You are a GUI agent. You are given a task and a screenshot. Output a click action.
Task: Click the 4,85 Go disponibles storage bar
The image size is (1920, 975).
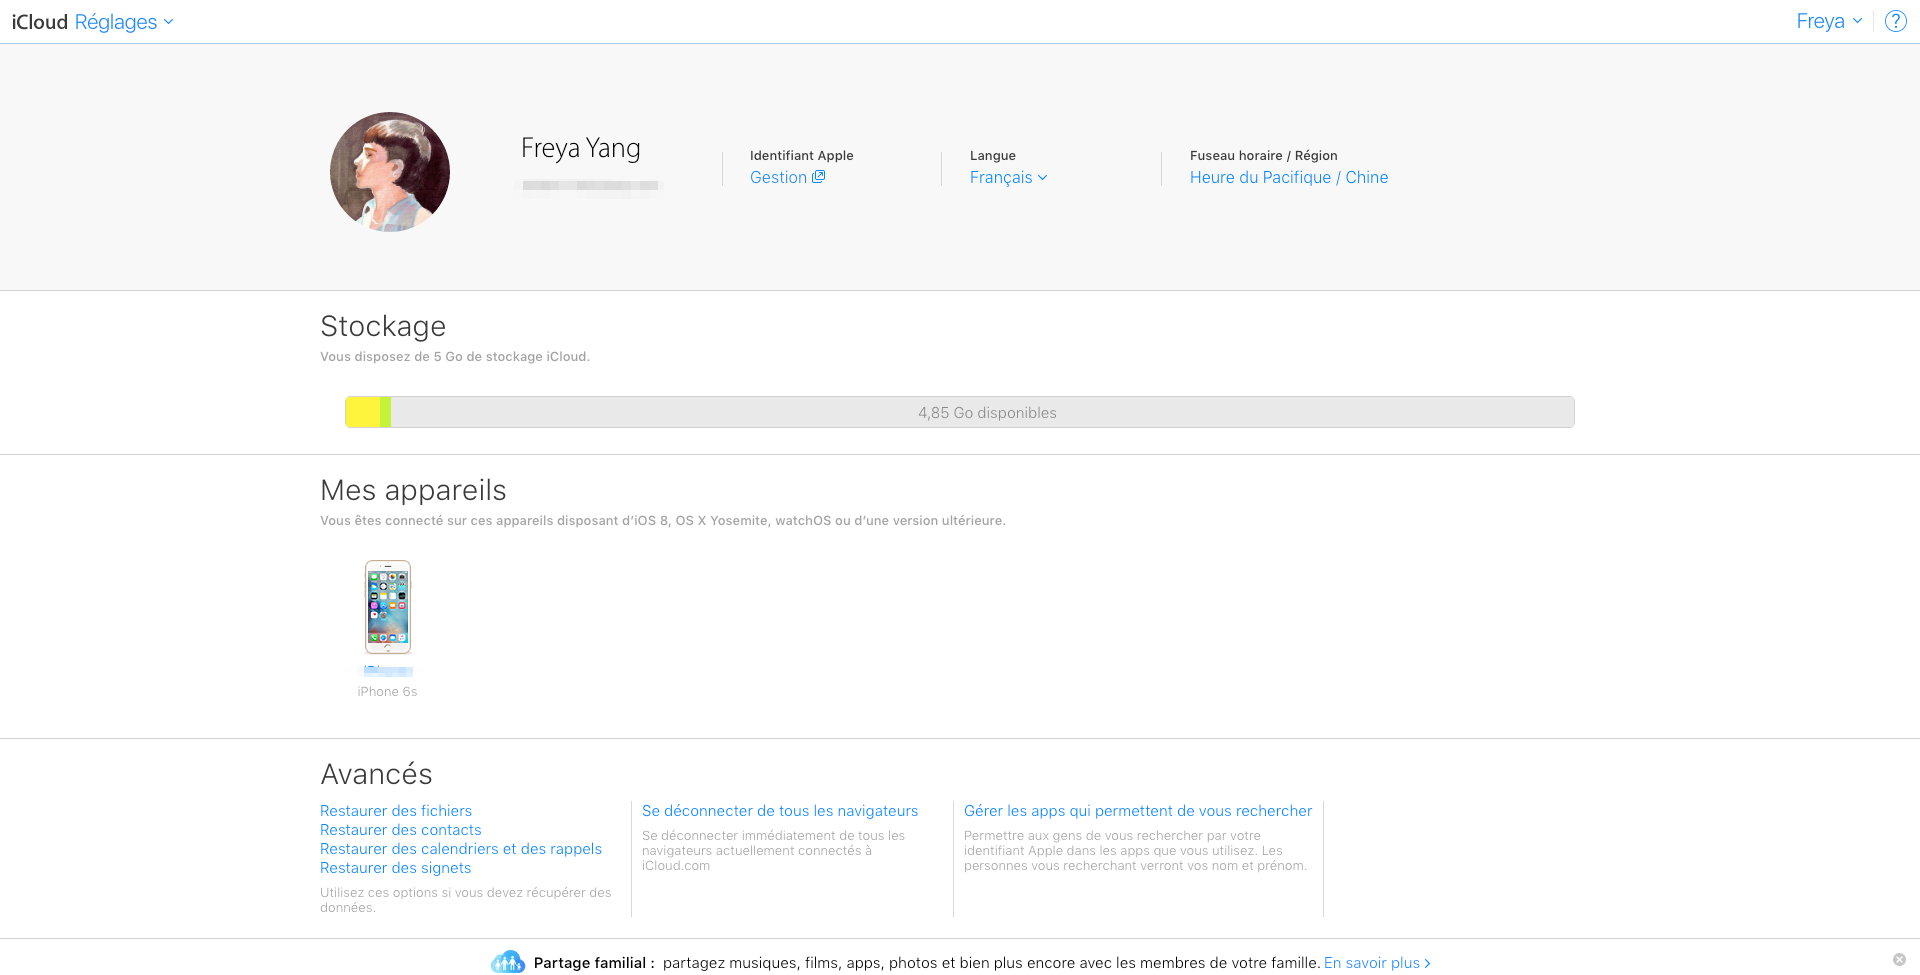click(960, 412)
